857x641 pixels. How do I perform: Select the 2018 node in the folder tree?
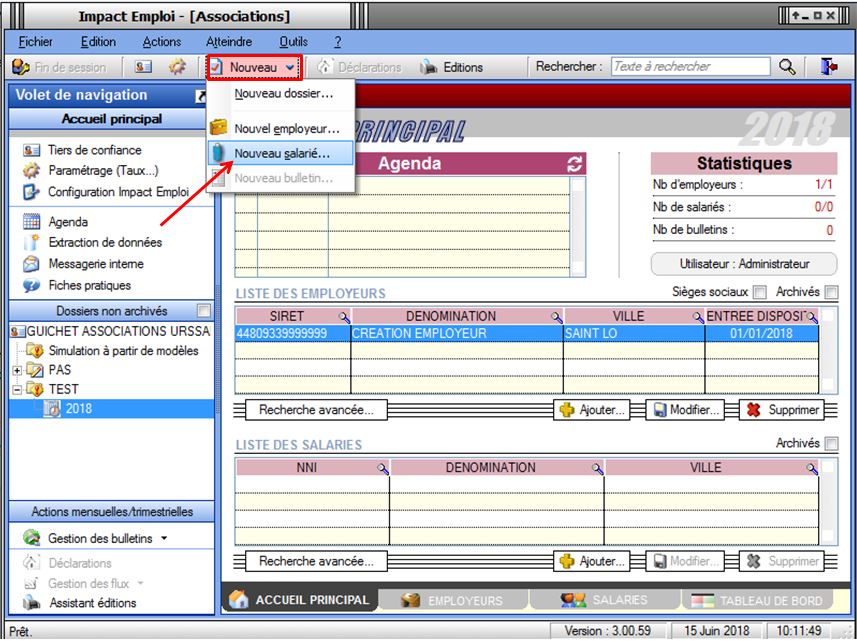(79, 409)
